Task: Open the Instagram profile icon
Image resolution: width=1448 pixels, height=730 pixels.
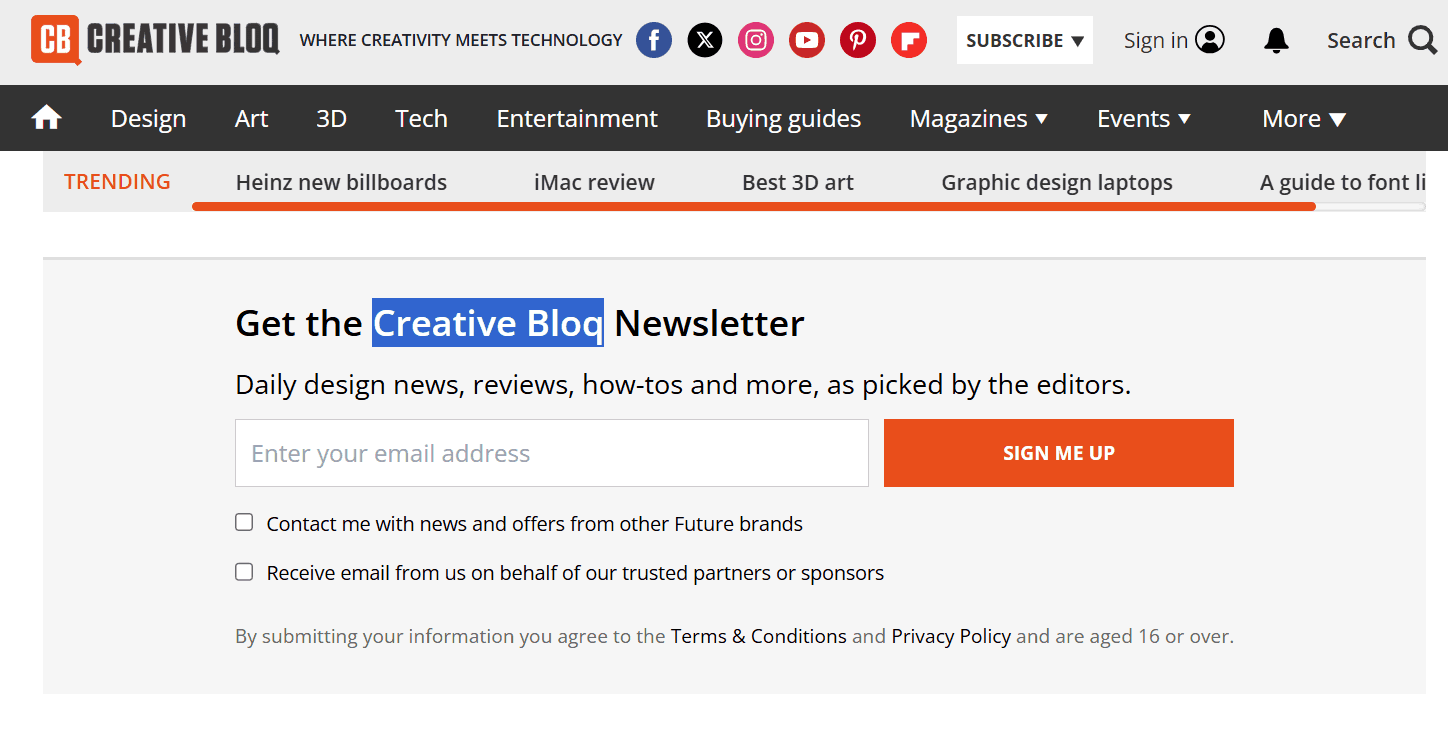Action: (x=756, y=40)
